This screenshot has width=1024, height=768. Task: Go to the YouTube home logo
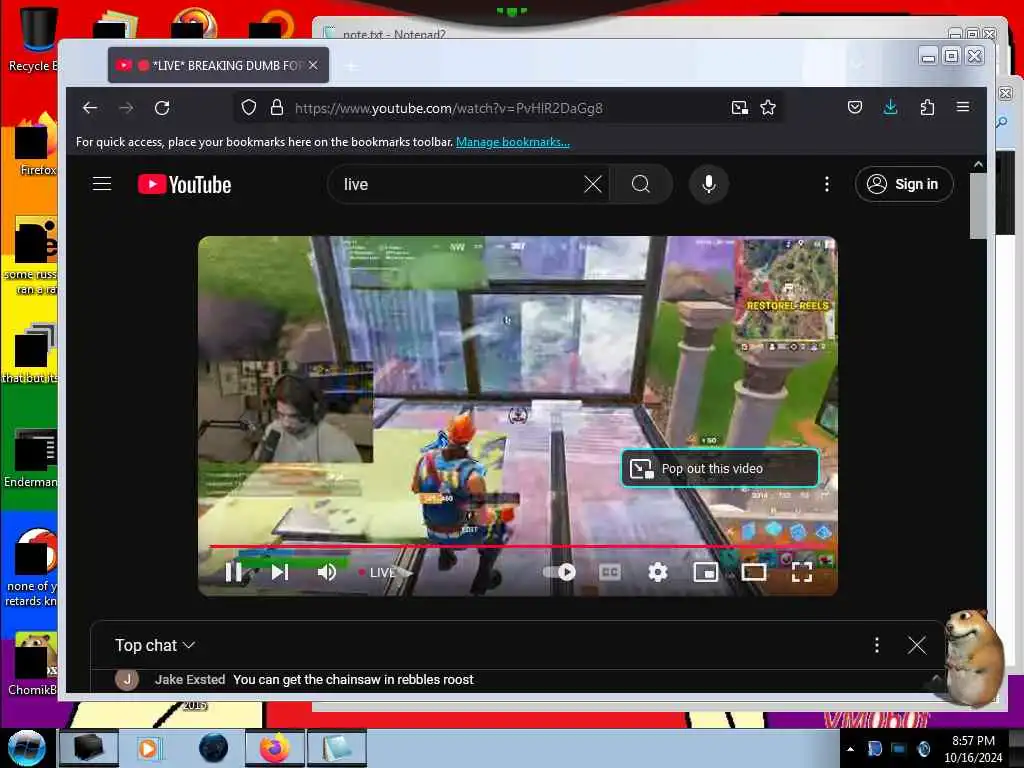184,185
